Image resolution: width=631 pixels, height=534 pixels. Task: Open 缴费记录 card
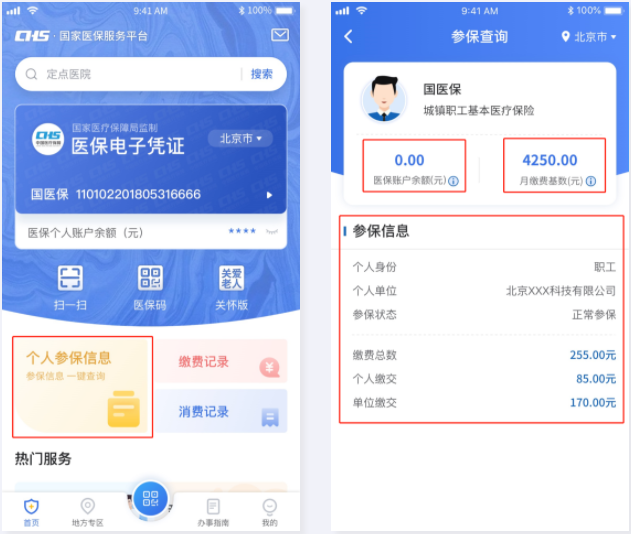221,361
